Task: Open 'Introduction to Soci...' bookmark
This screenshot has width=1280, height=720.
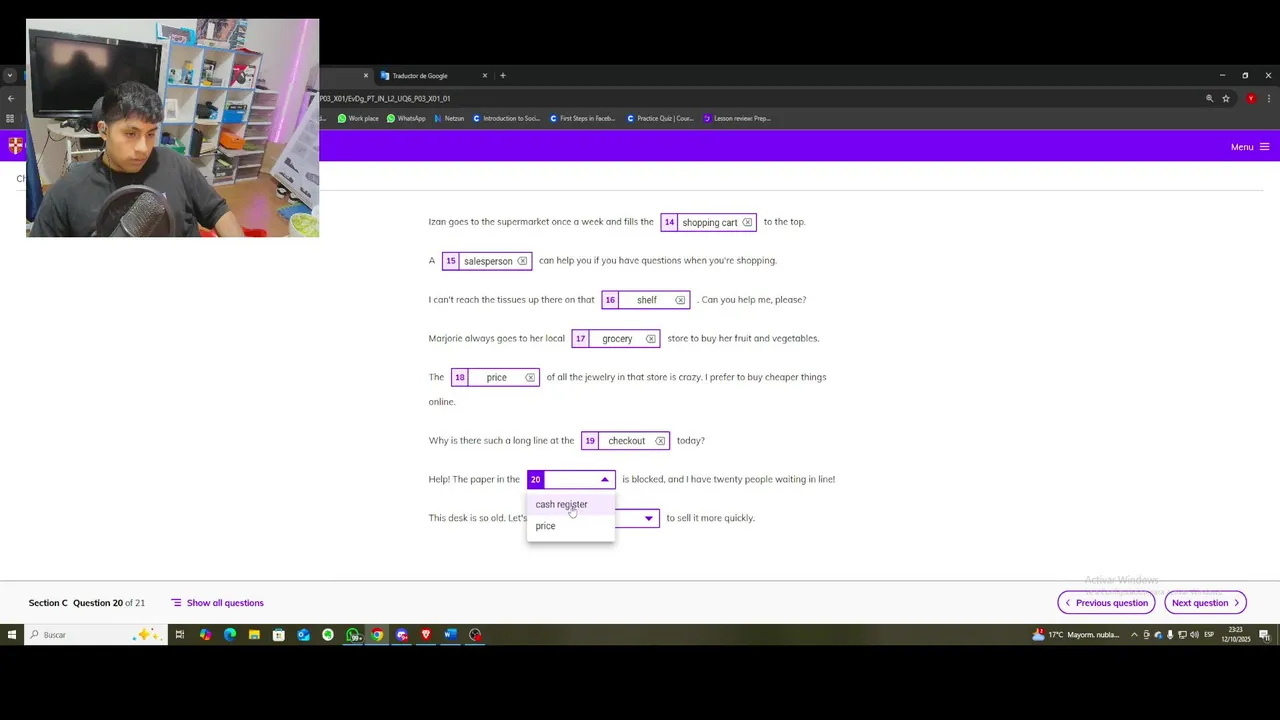Action: pyautogui.click(x=506, y=118)
